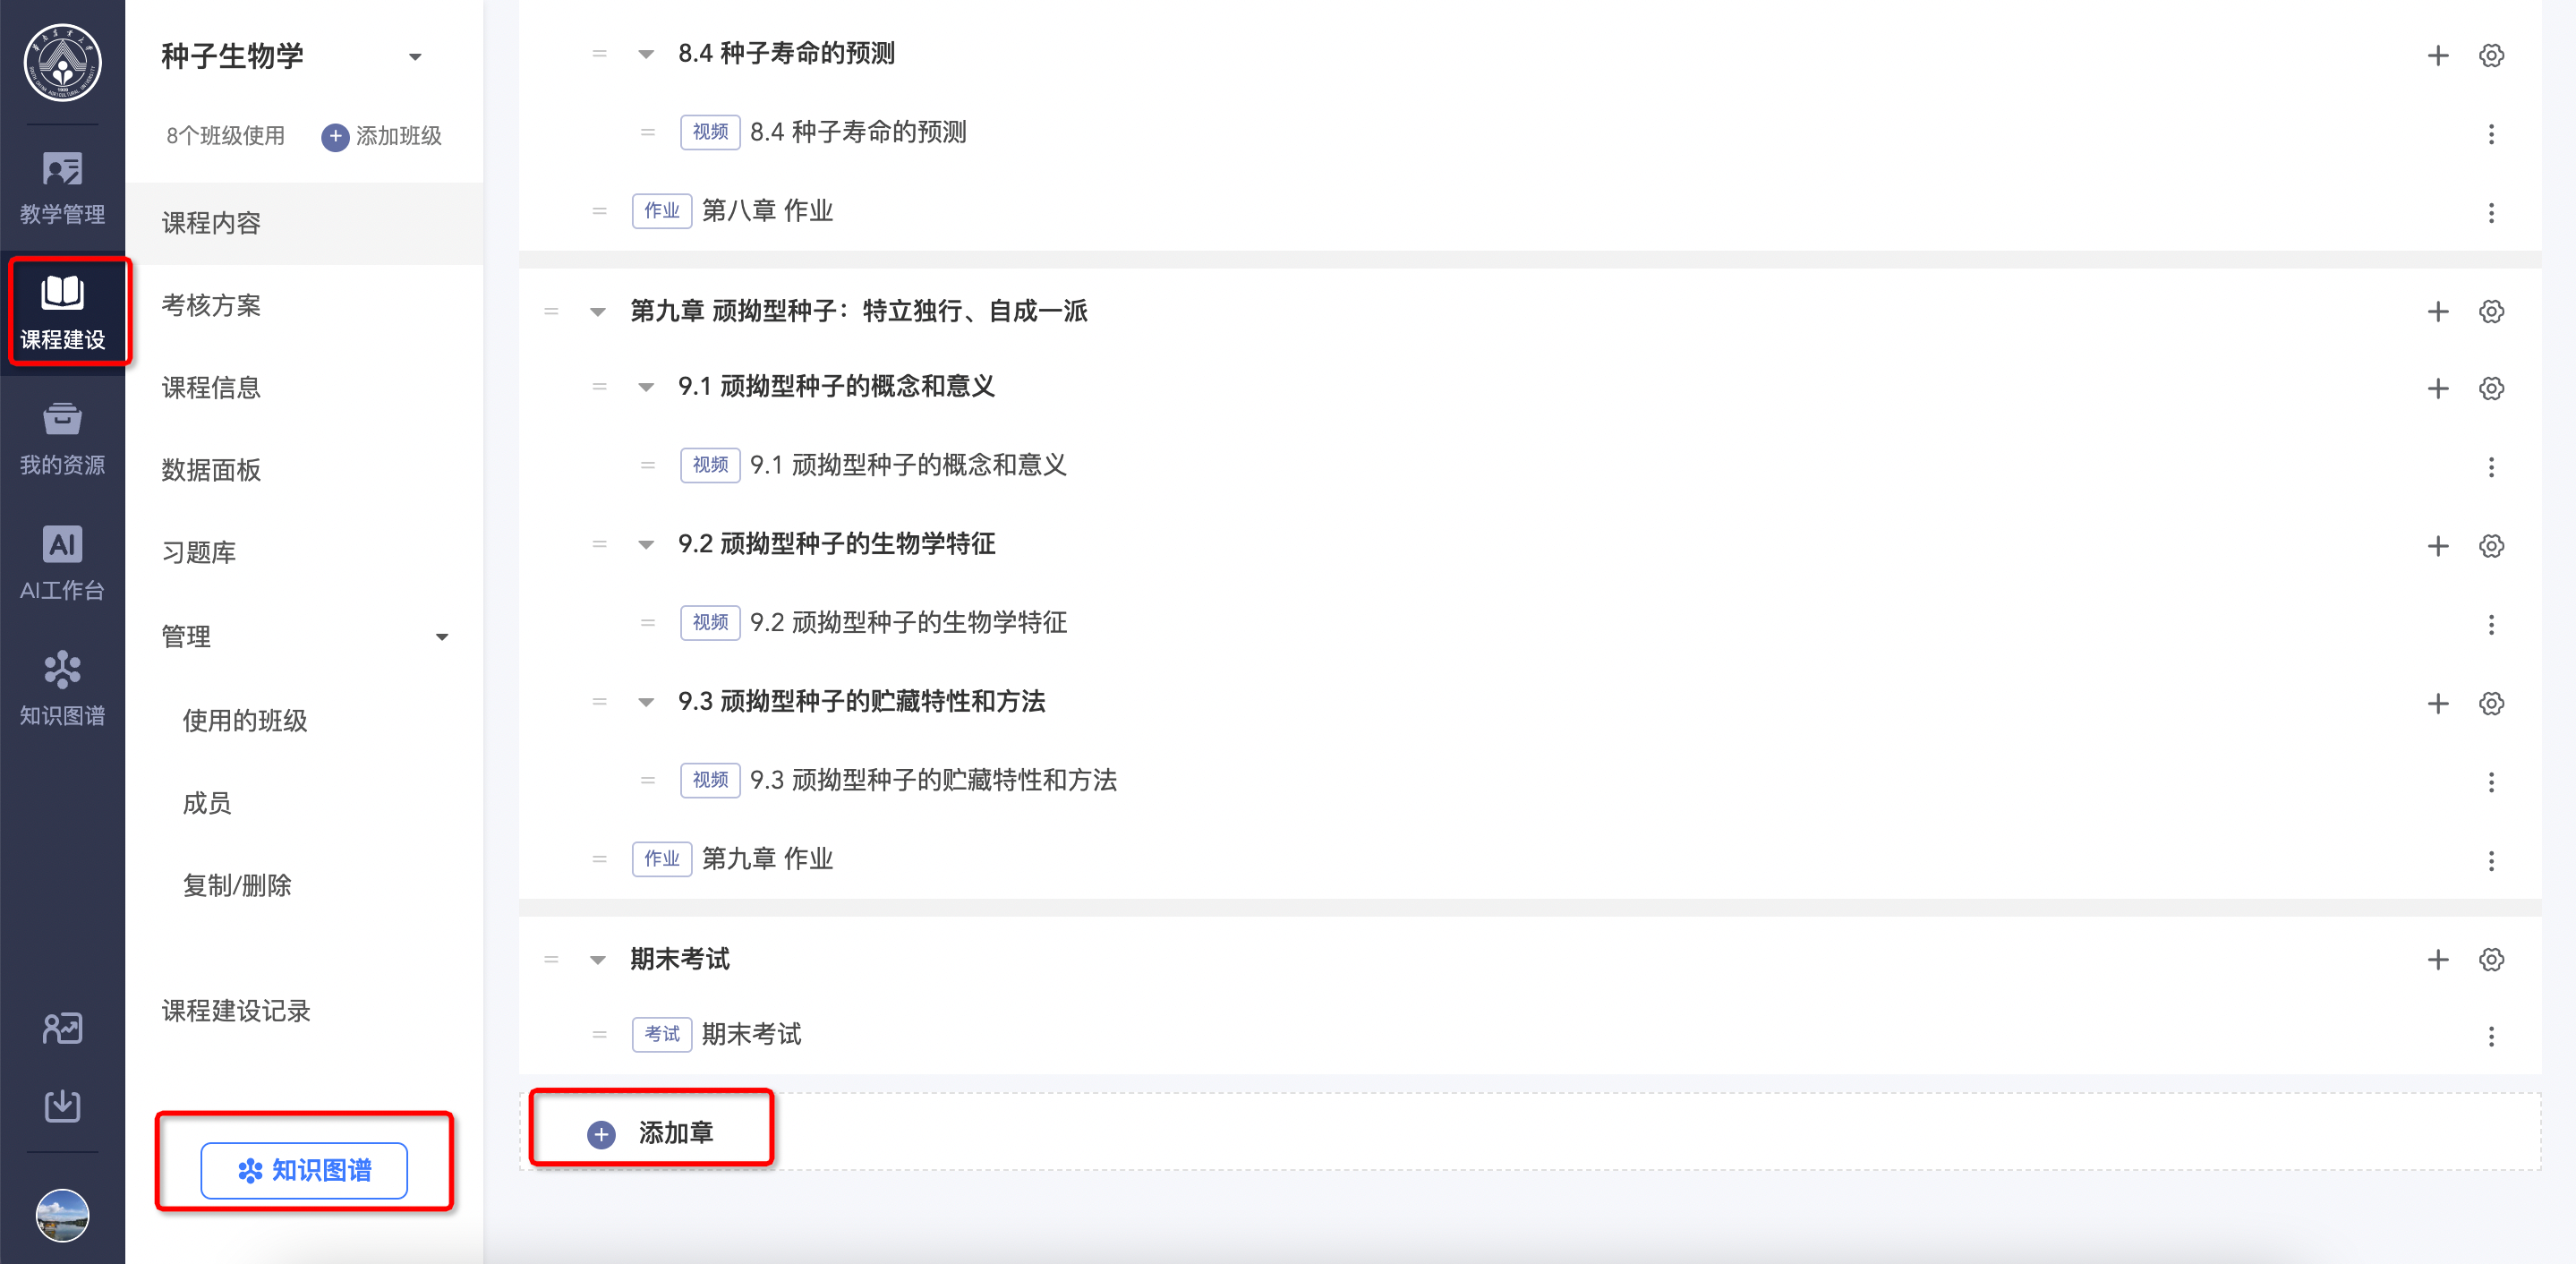2576x1264 pixels.
Task: Open video item 8.4 种子寿命的预测
Action: tap(858, 132)
